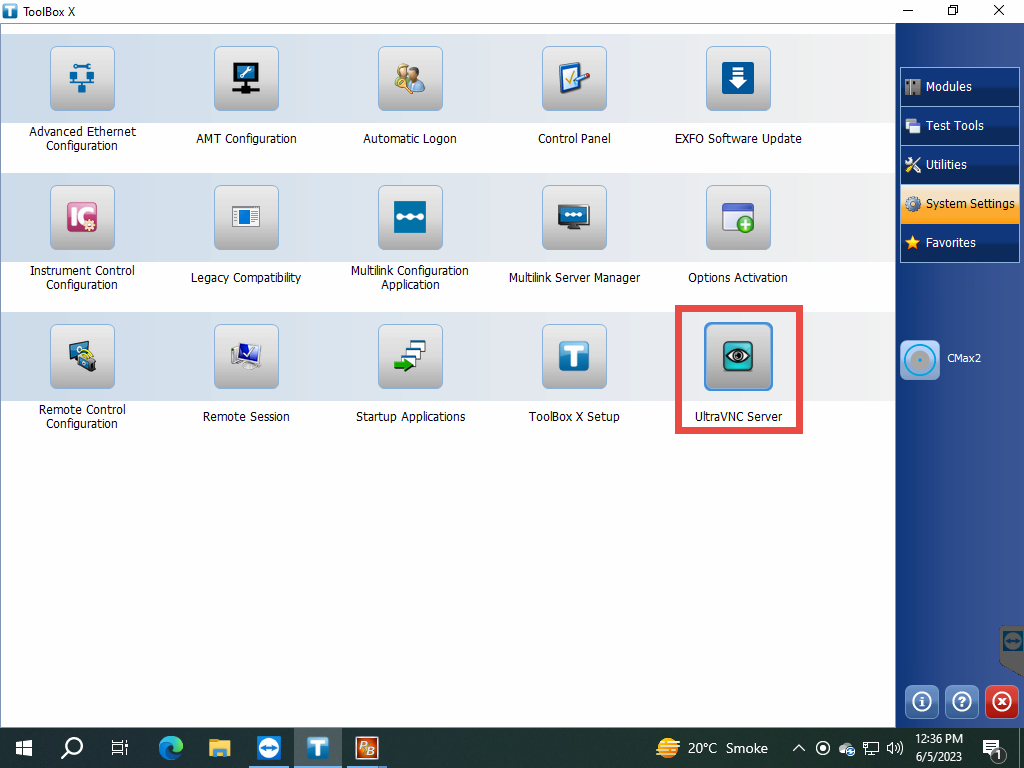Image resolution: width=1024 pixels, height=768 pixels.
Task: Launch AMT Configuration
Action: 246,78
